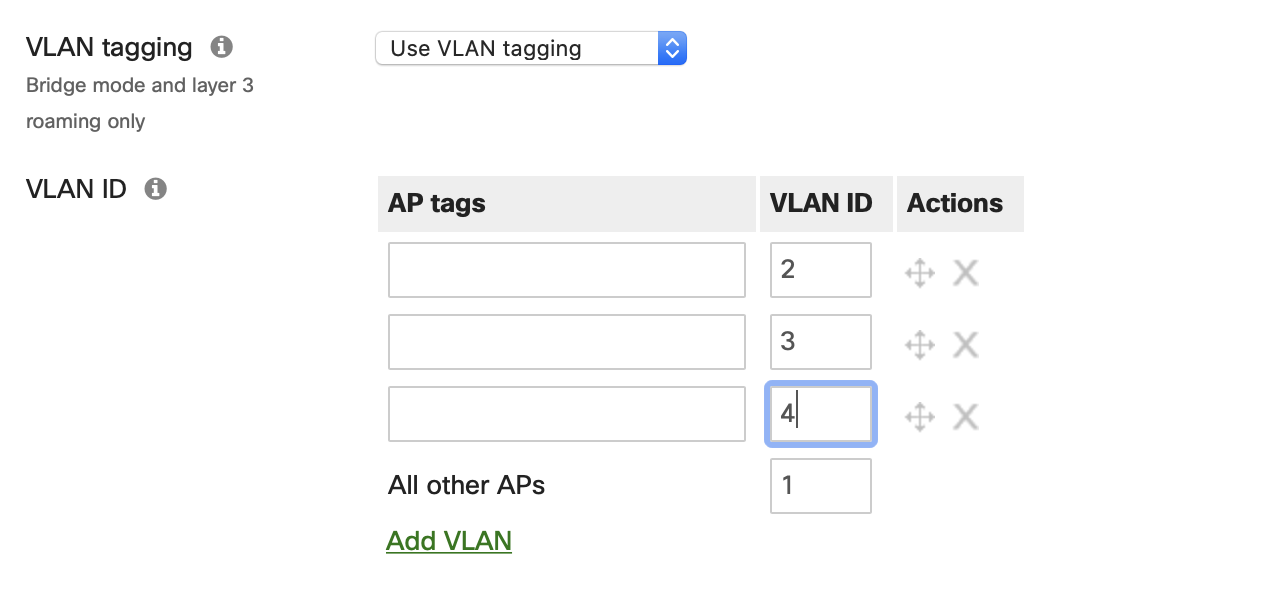Open the VLAN ID info tooltip
The image size is (1274, 596).
coord(155,188)
